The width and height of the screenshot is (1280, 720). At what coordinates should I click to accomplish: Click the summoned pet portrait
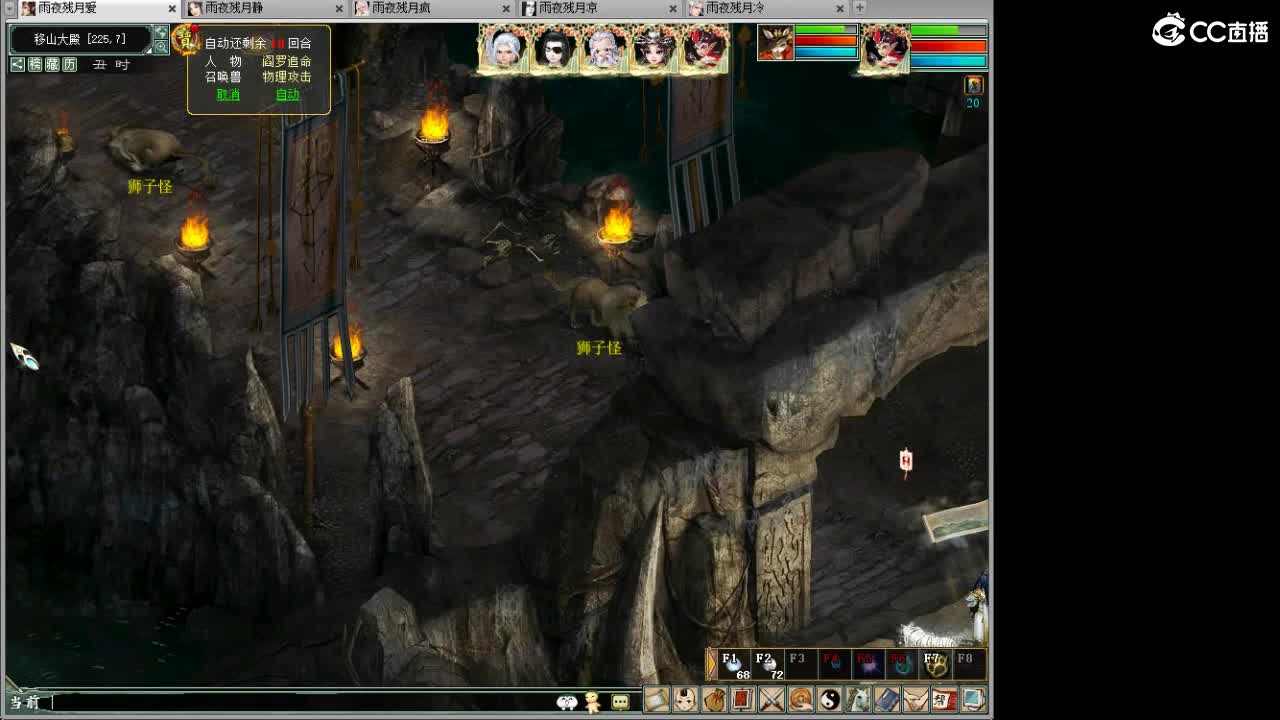point(775,43)
